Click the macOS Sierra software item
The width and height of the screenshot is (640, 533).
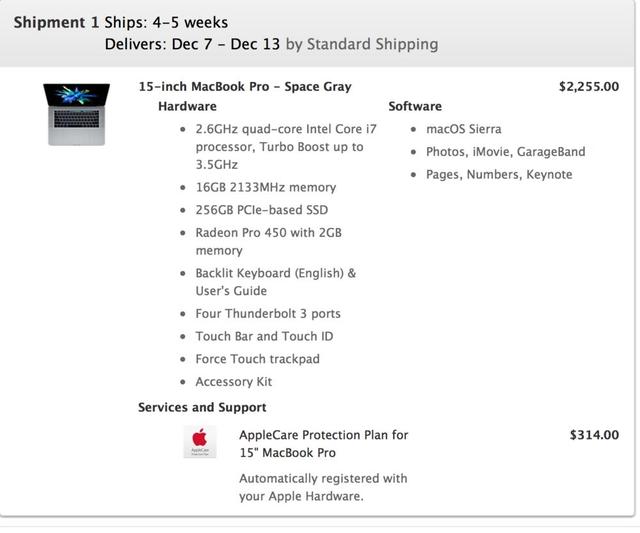[x=464, y=129]
